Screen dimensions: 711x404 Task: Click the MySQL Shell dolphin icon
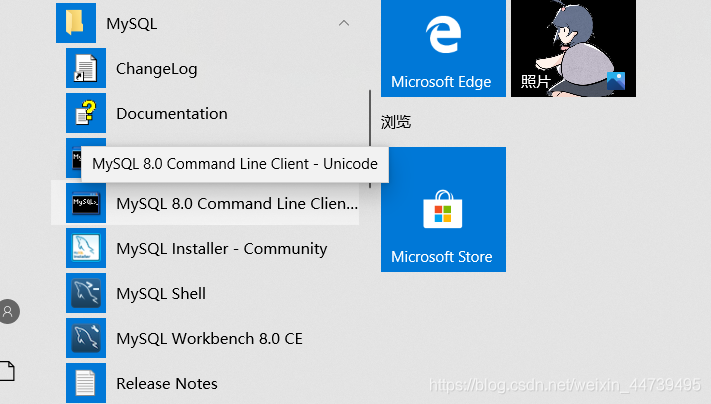click(x=85, y=294)
